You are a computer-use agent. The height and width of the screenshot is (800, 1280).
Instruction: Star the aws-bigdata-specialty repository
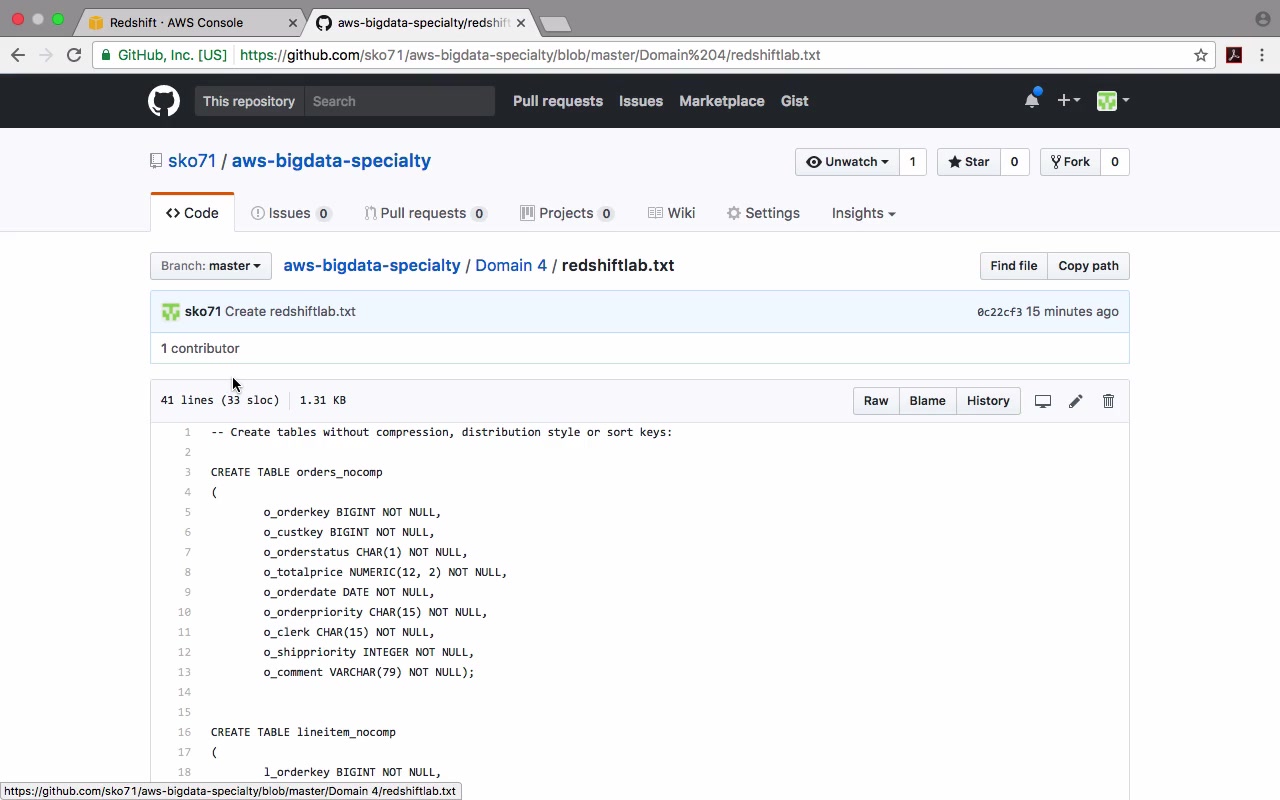tap(968, 162)
